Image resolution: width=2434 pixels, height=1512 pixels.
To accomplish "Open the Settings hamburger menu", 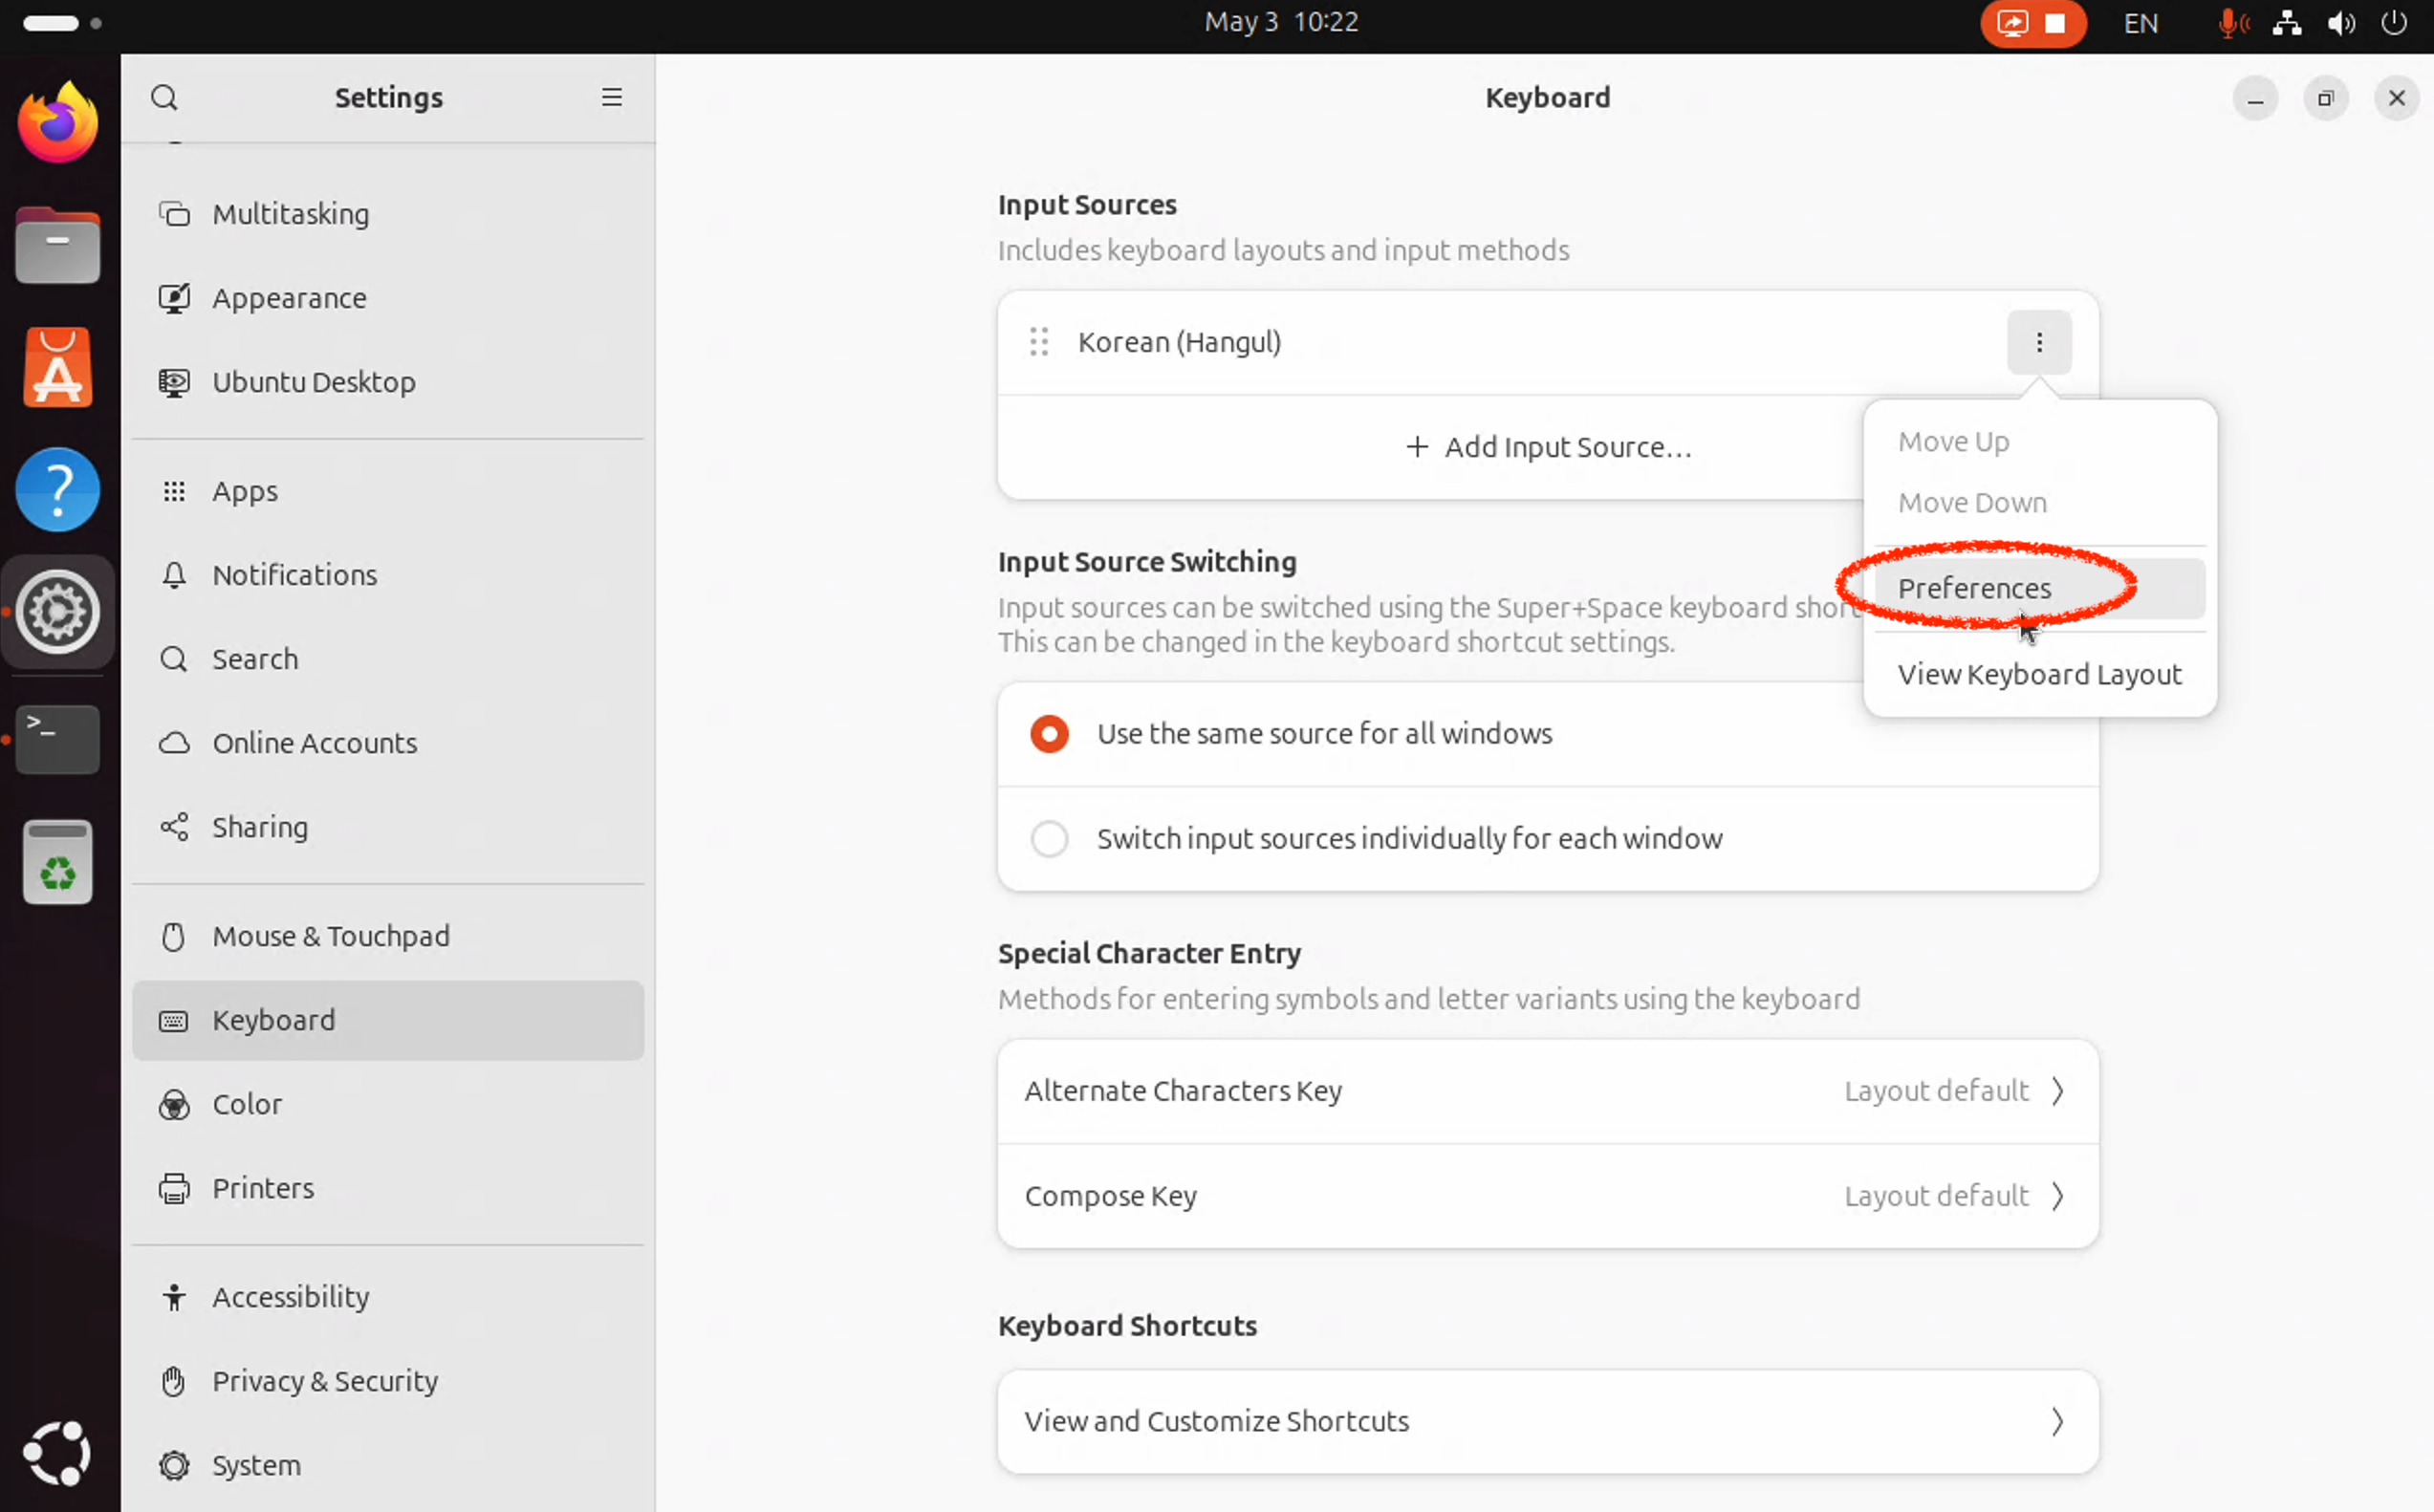I will point(611,97).
